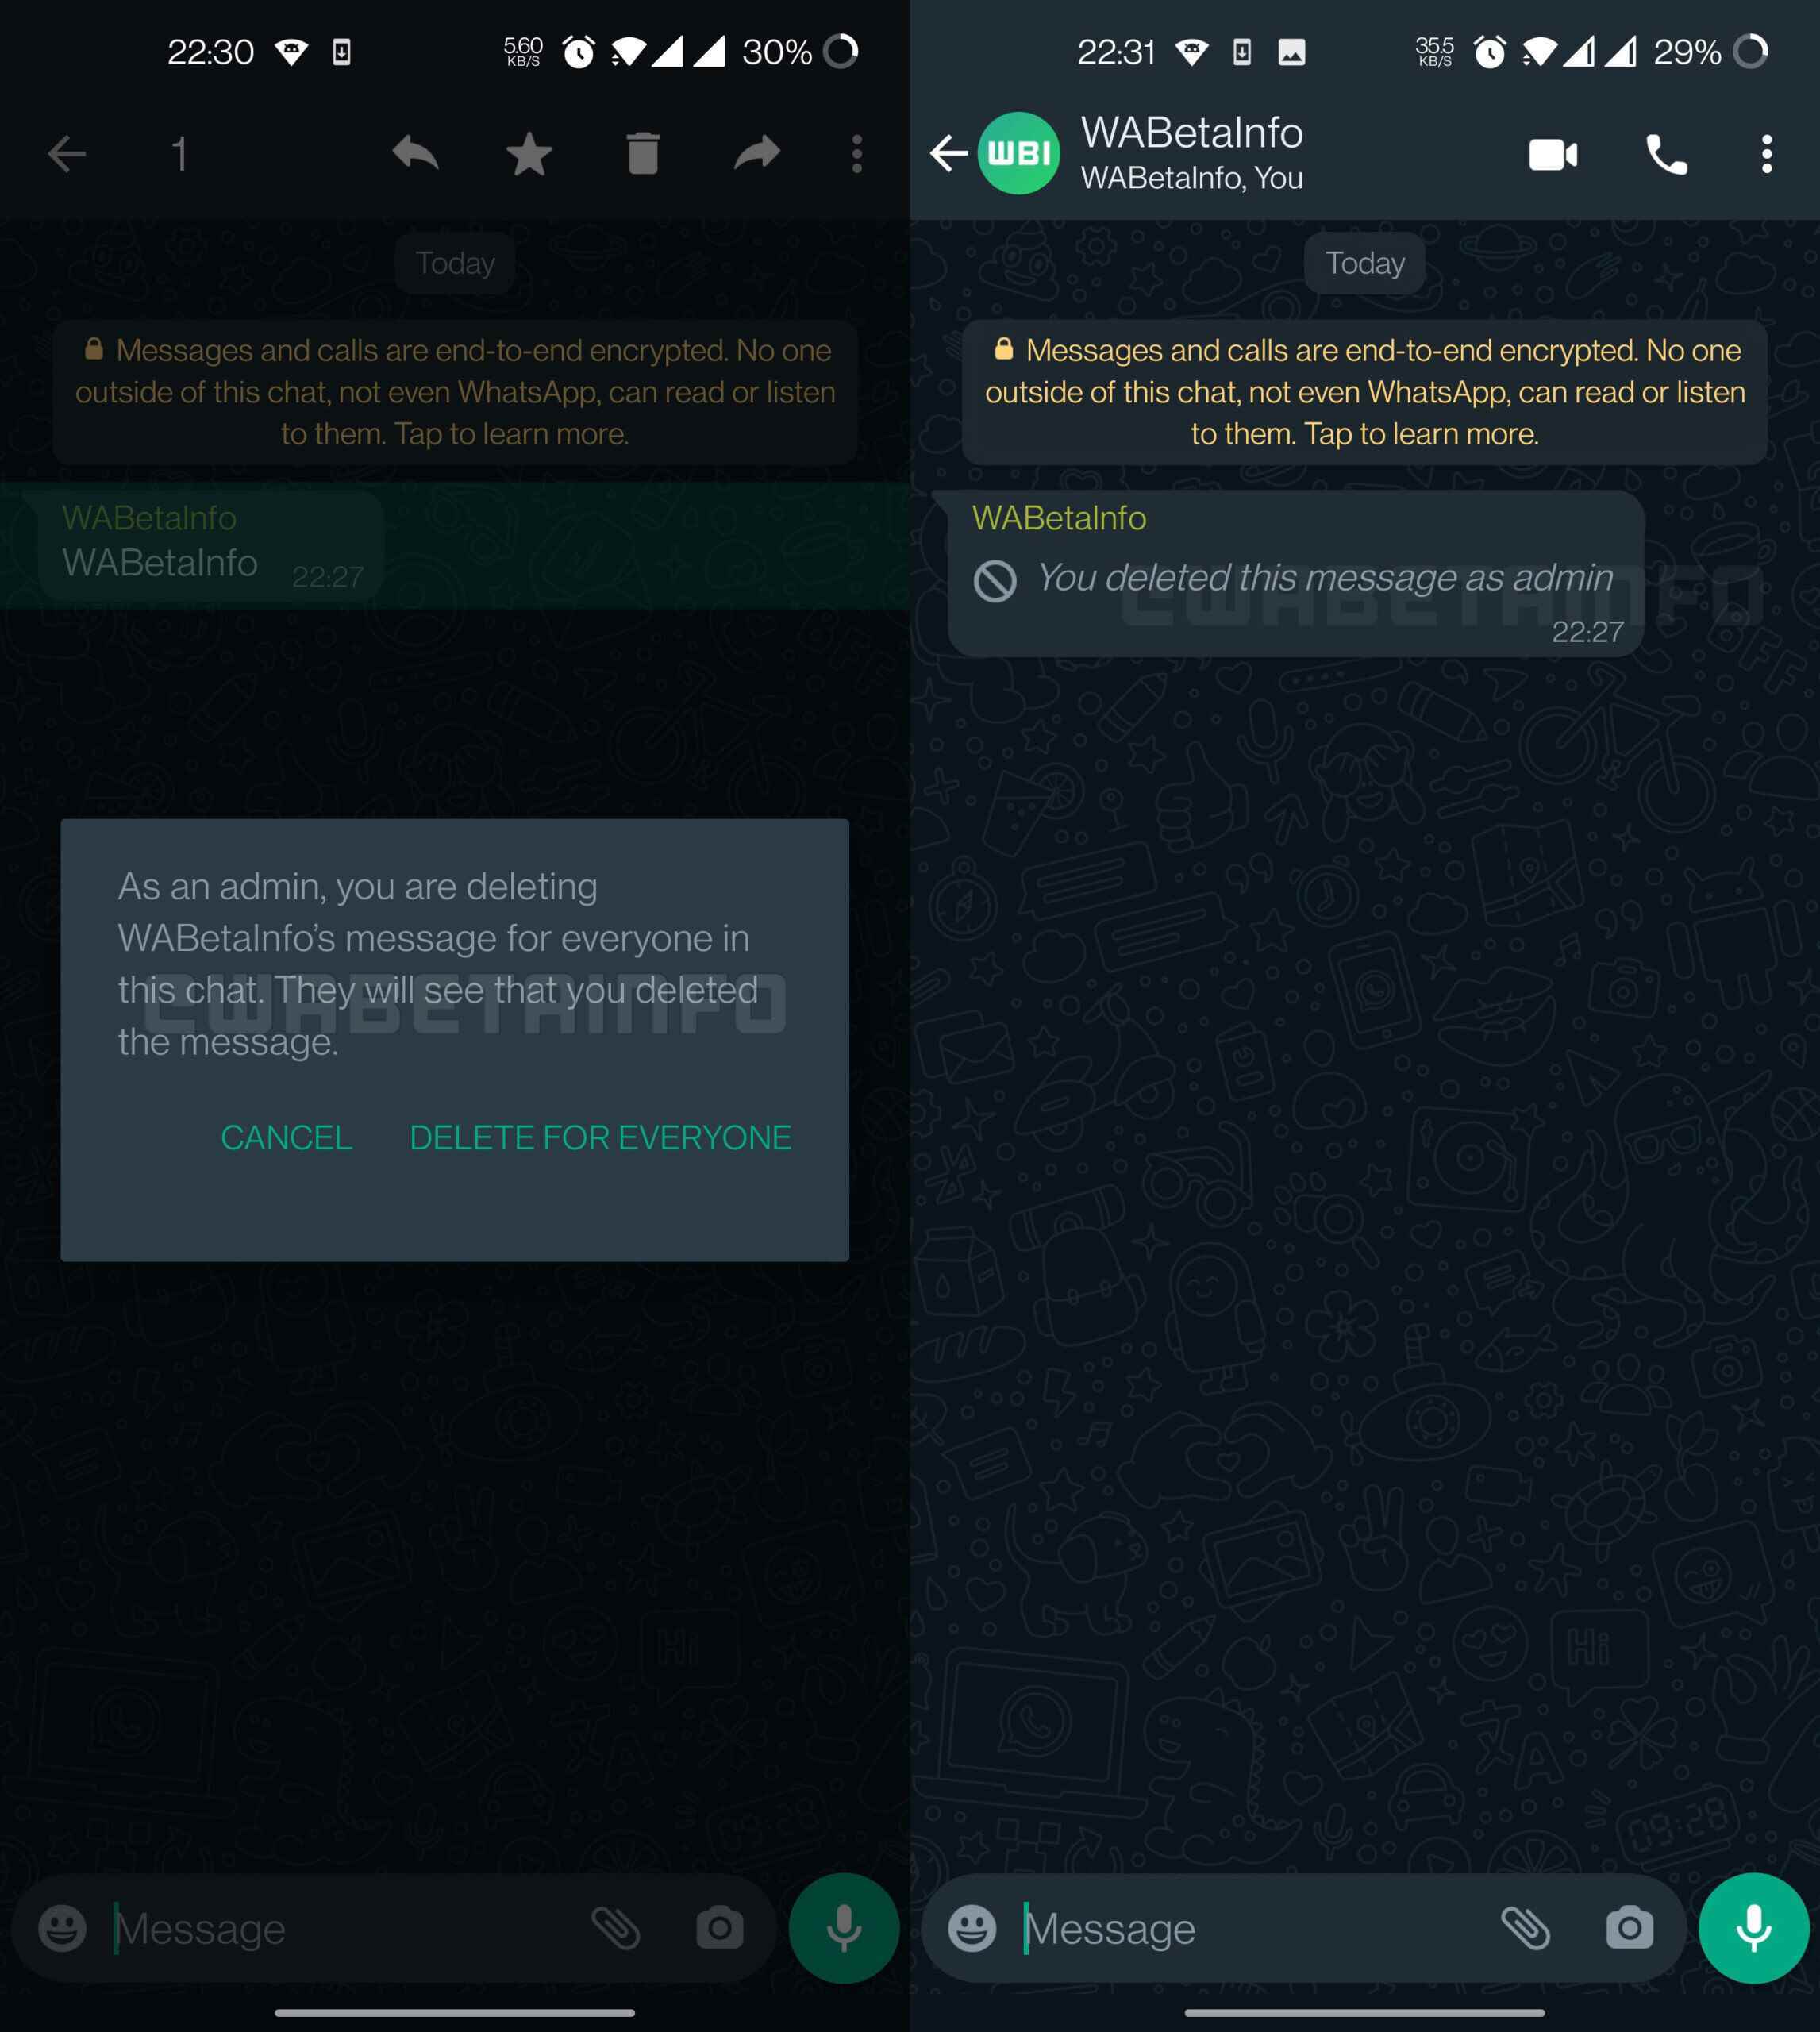The width and height of the screenshot is (1820, 2032).
Task: Tap the delete trash icon for message
Action: [641, 155]
